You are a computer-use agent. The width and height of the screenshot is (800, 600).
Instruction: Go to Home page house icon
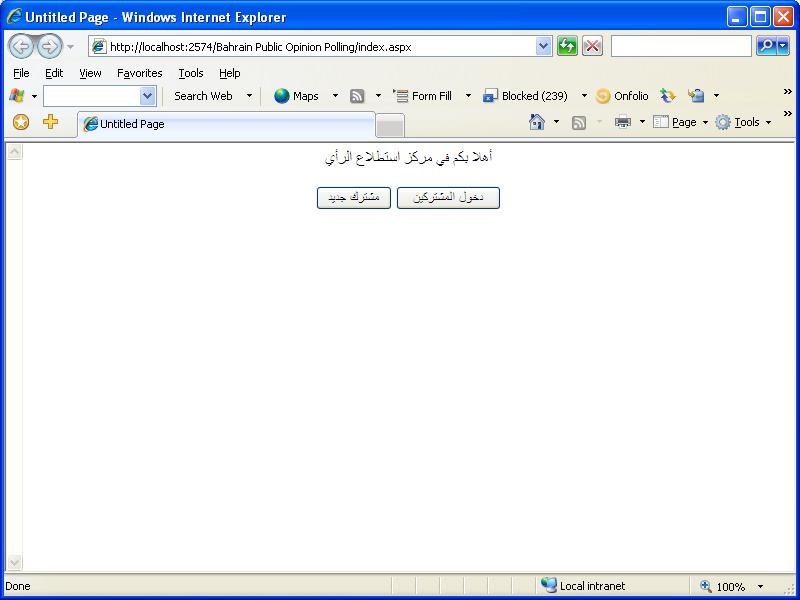(537, 122)
